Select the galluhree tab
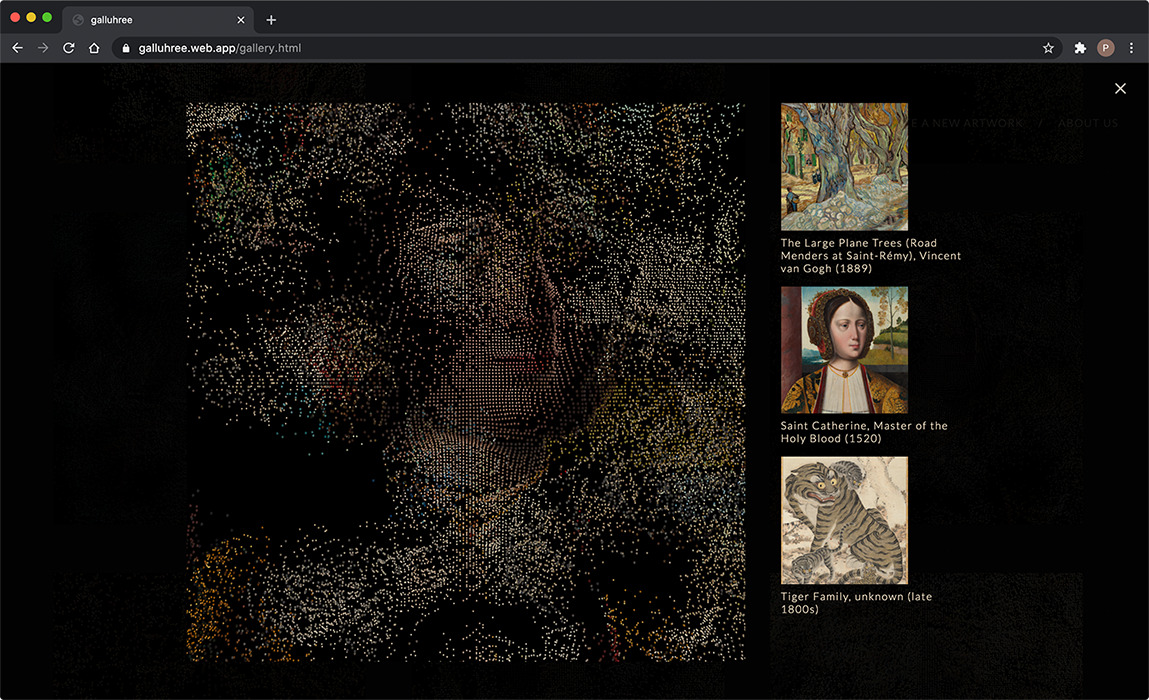This screenshot has height=700, width=1149. pyautogui.click(x=158, y=20)
